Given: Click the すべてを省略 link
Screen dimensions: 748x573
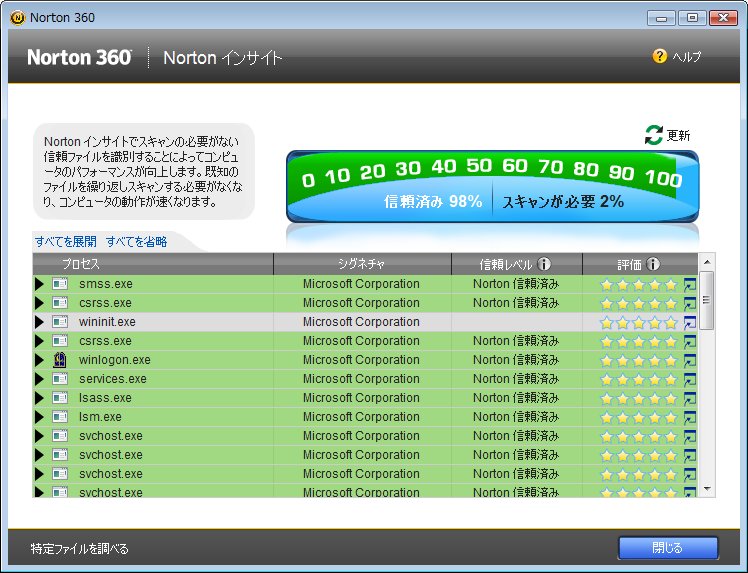Looking at the screenshot, I should [136, 242].
